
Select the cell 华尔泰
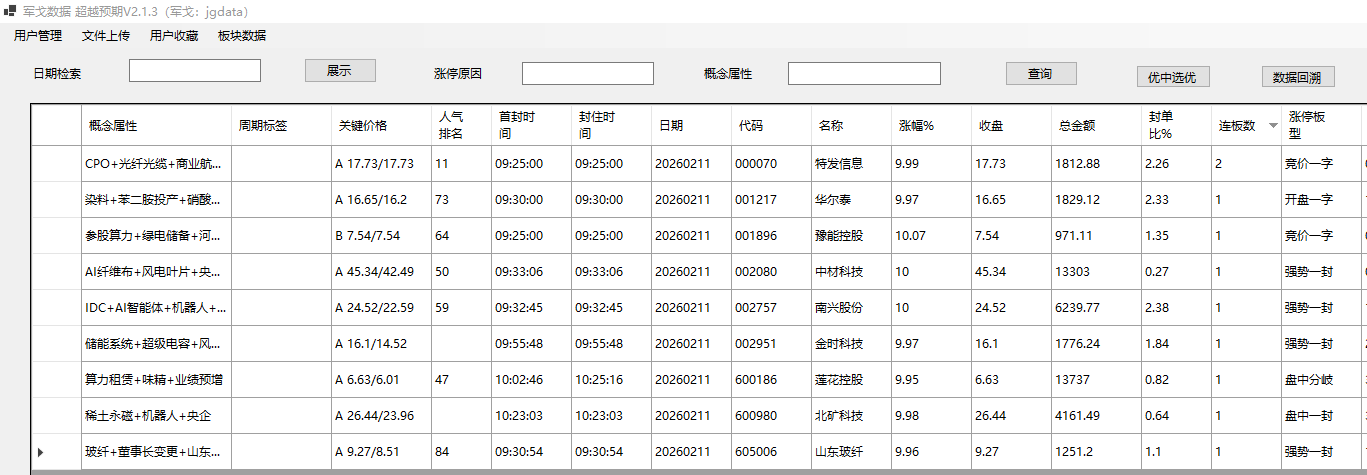pos(851,200)
